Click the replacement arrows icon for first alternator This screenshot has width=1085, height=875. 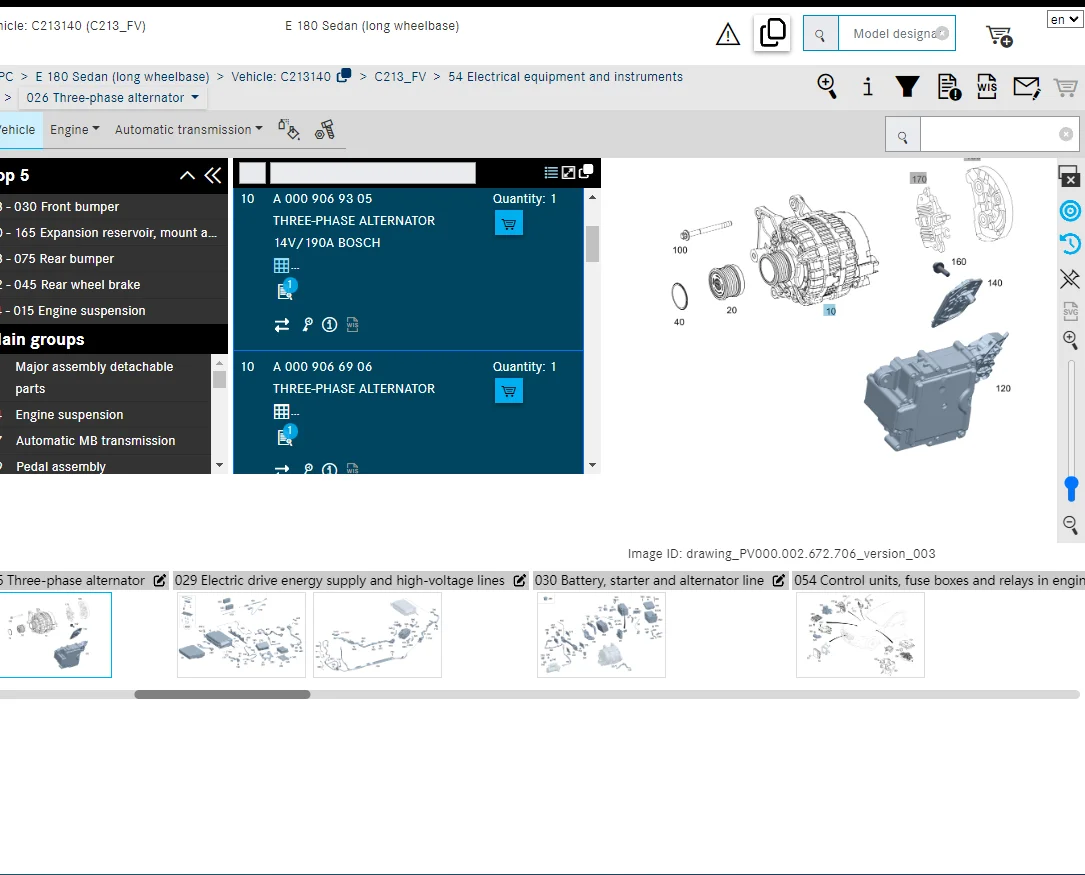tap(282, 324)
